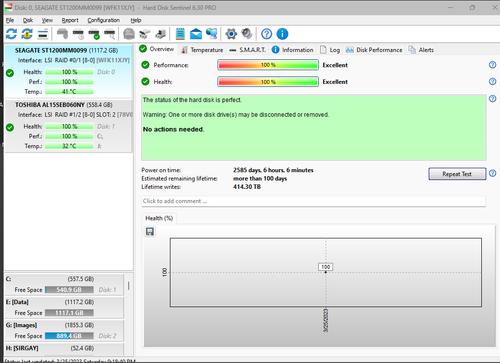500x363 pixels.
Task: Click the 'Click to add comment' field
Action: (313, 201)
